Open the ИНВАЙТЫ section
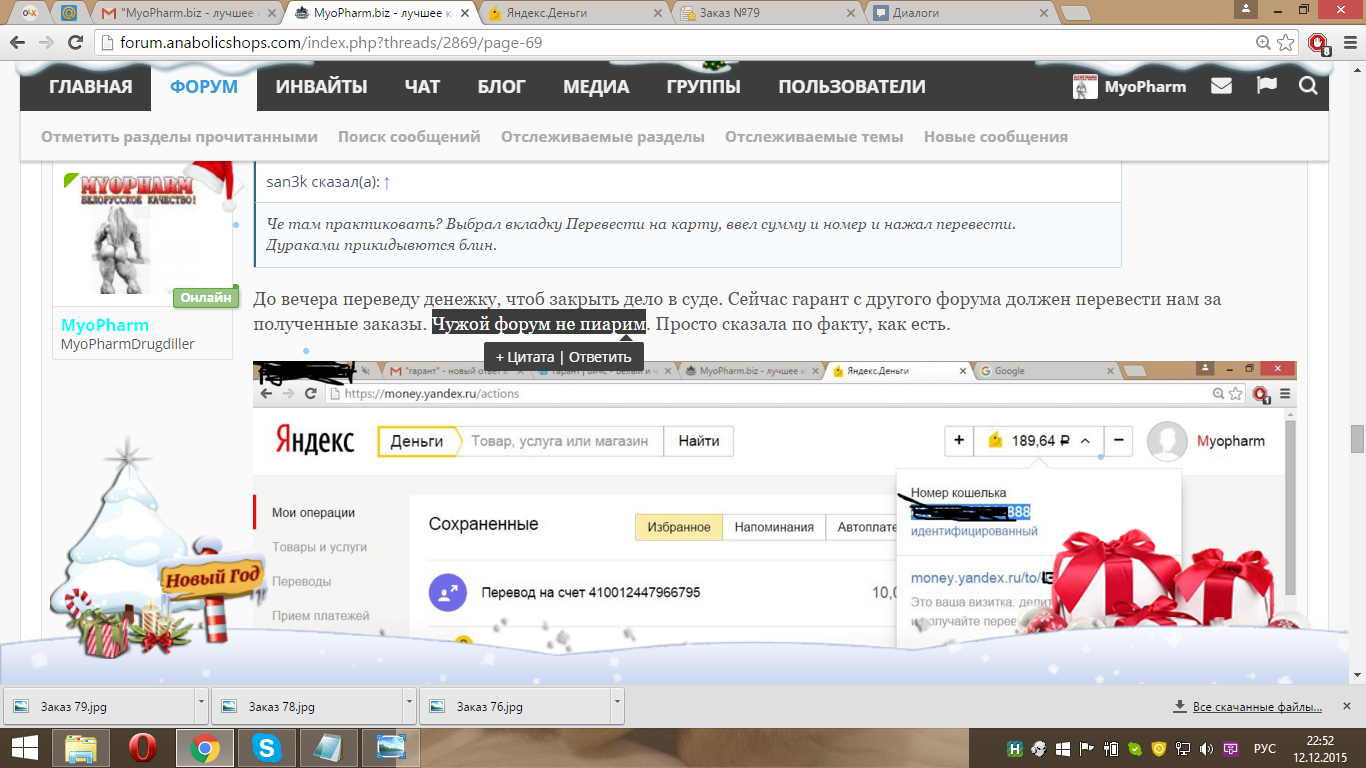The width and height of the screenshot is (1366, 768). pyautogui.click(x=321, y=87)
